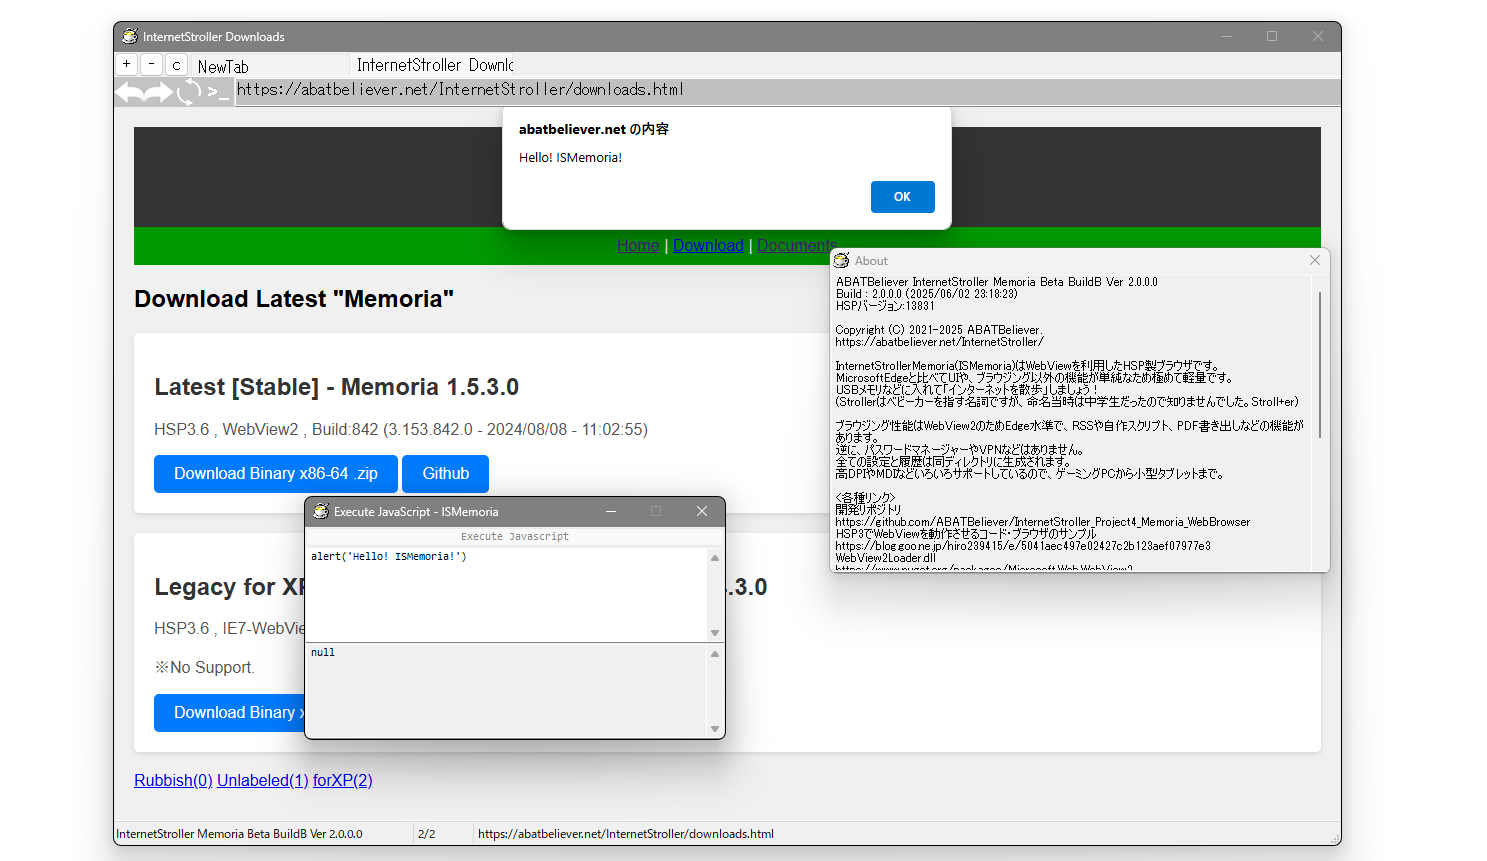The width and height of the screenshot is (1487, 861).
Task: Click the github.com repository URL in About
Action: (x=1043, y=522)
